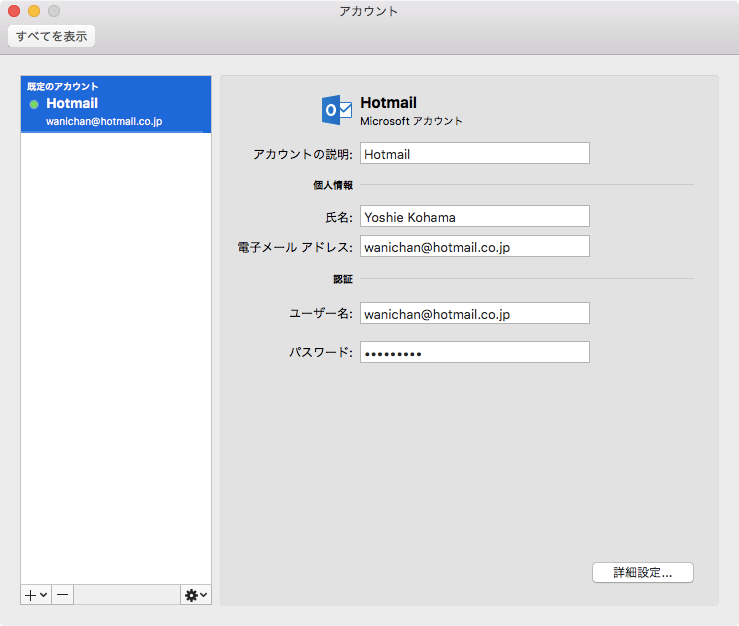
Task: Click the bold Hotmail heading in the detail pane
Action: point(388,102)
